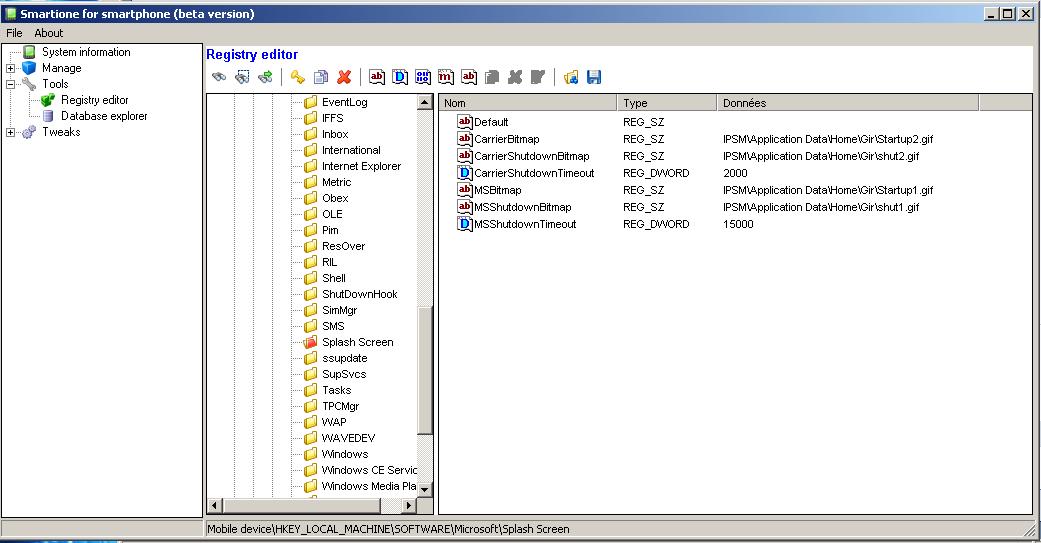Click the vertical scrollbar thumb of registry tree
This screenshot has height=543, width=1041.
(425, 370)
